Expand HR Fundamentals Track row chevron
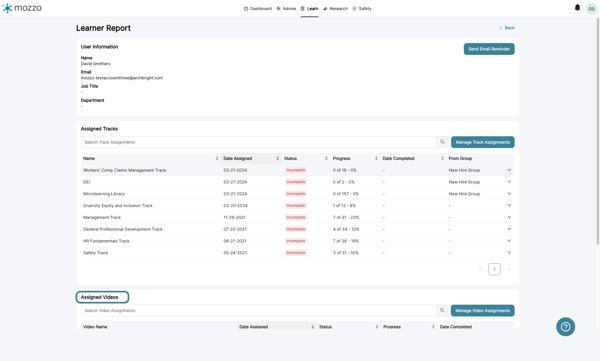 (509, 241)
